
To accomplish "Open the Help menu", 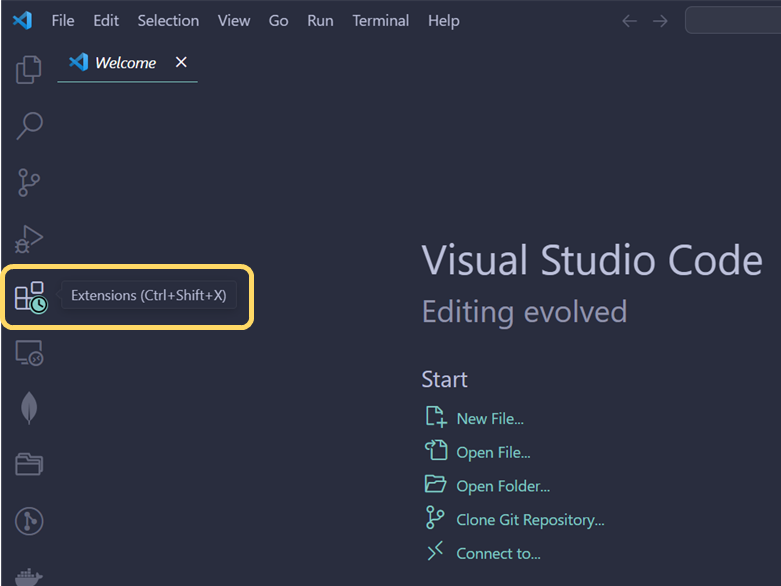I will (444, 20).
